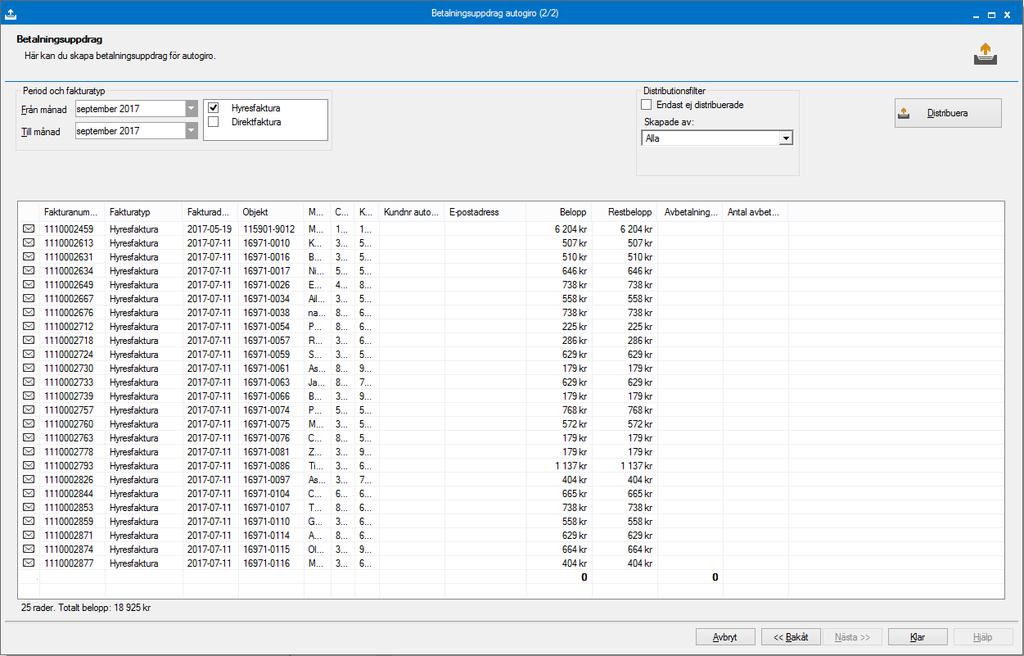Click envelope icon for invoice 1110002649

coord(29,284)
